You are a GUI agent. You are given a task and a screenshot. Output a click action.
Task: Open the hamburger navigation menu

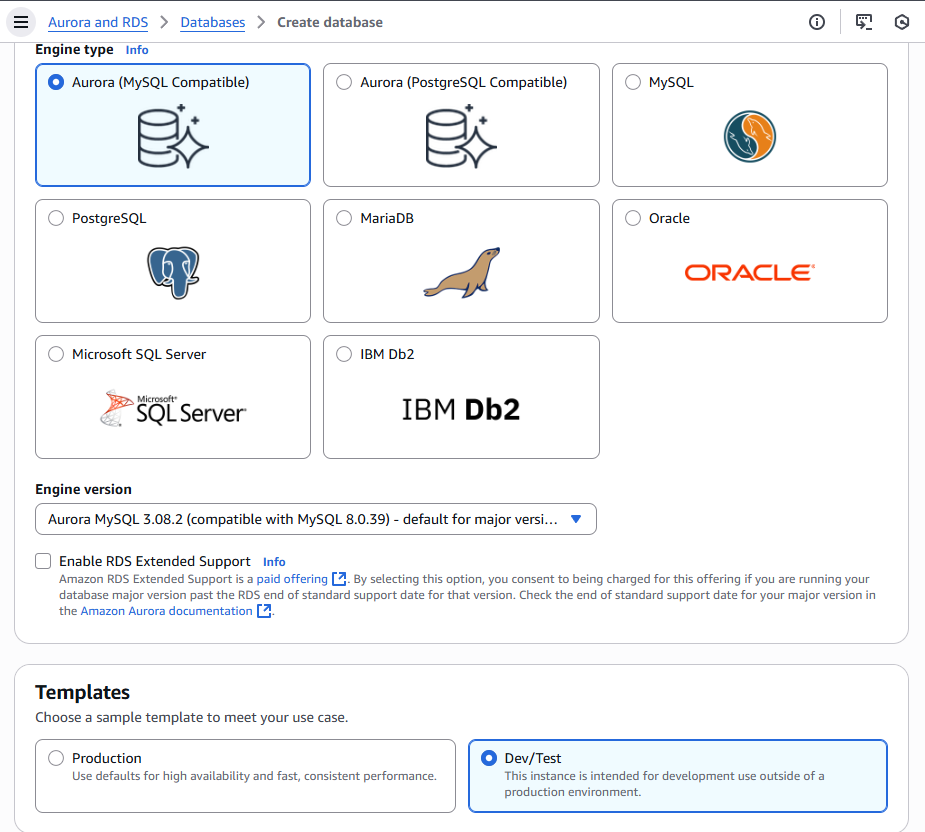tap(21, 22)
